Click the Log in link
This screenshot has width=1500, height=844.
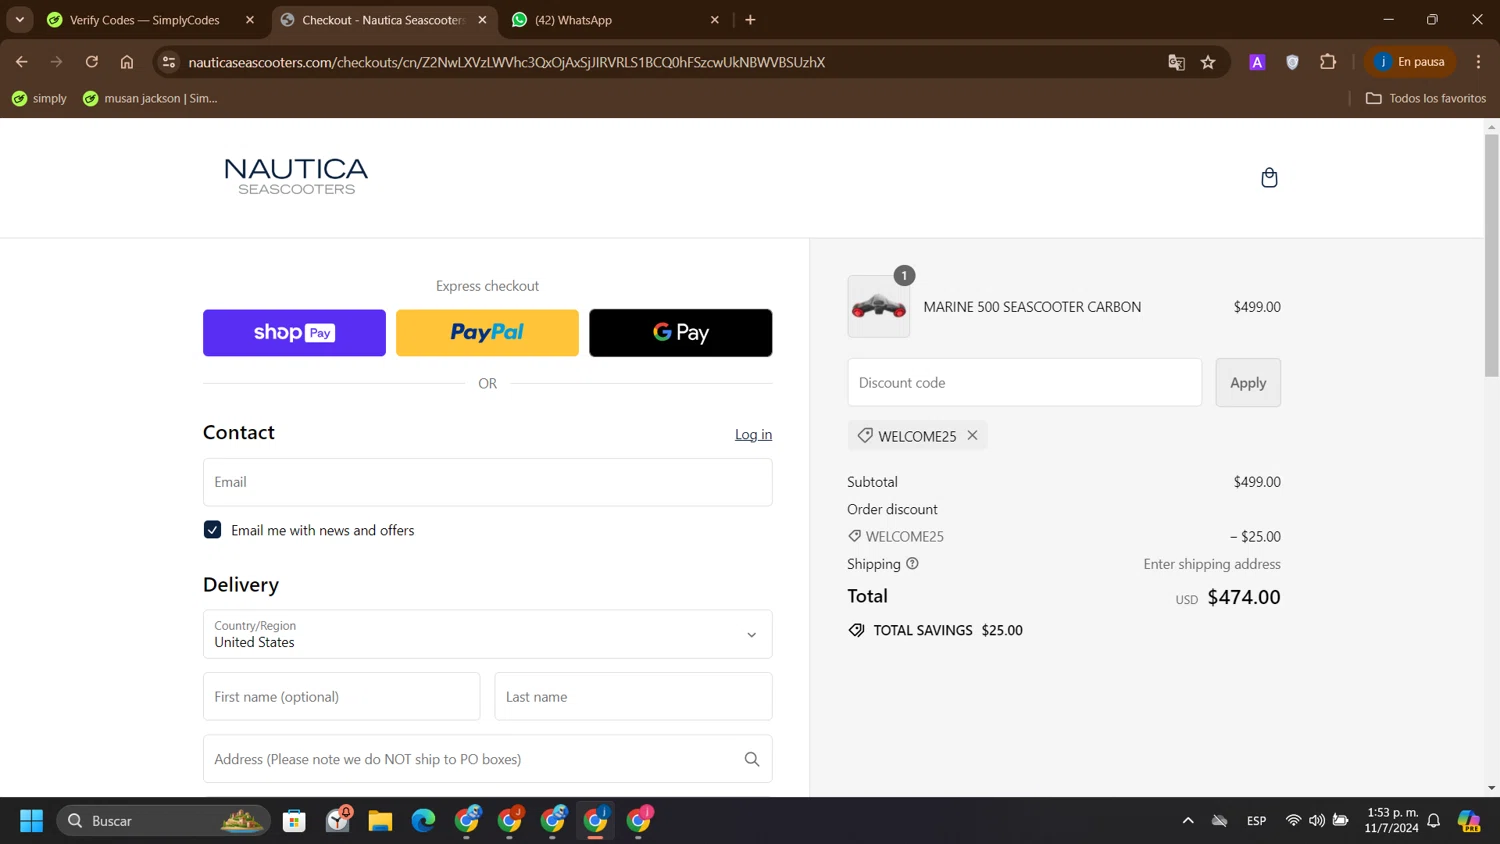click(x=753, y=434)
